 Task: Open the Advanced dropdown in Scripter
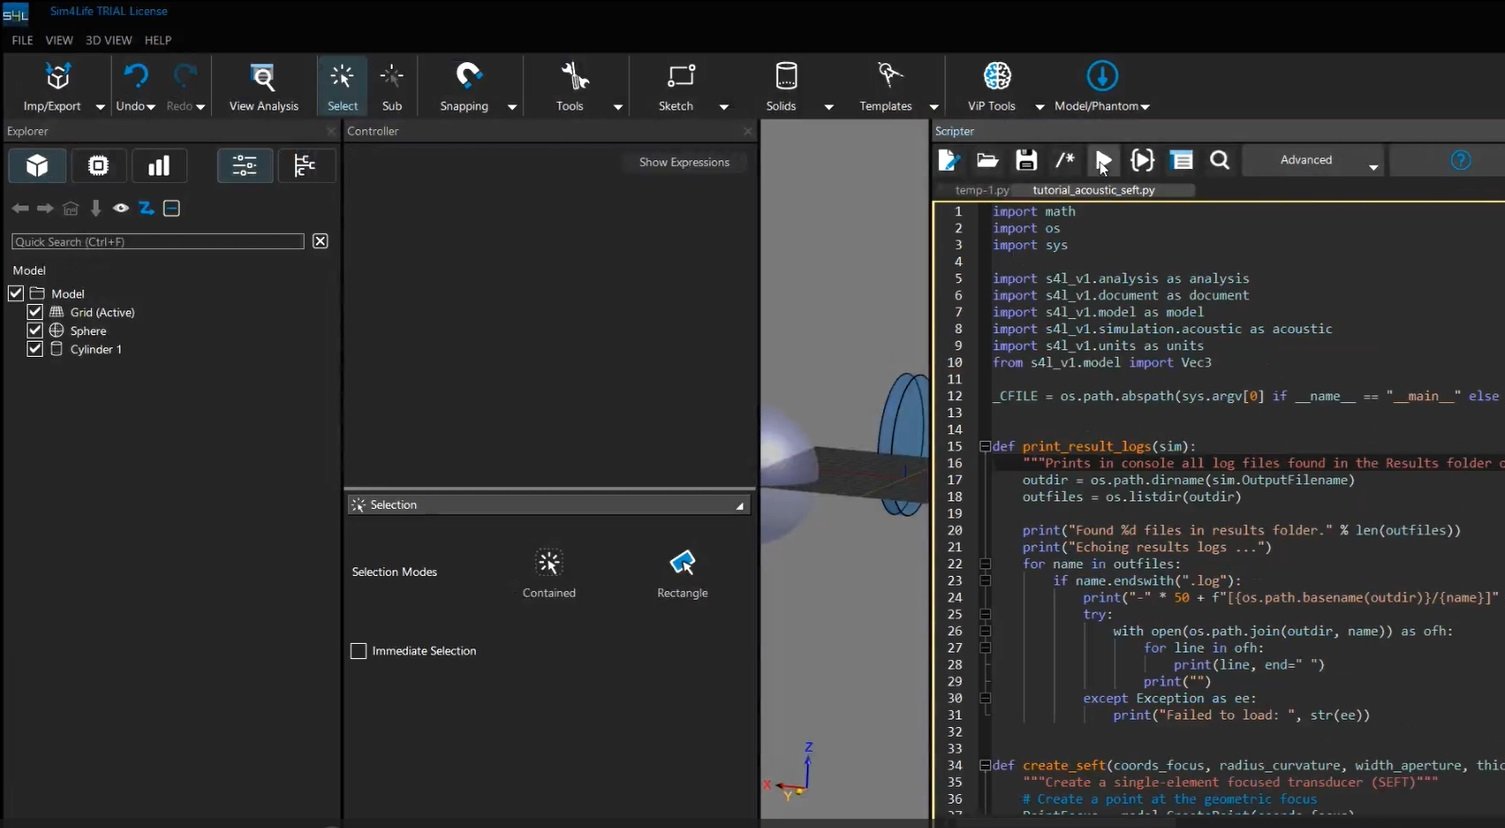pos(1372,166)
